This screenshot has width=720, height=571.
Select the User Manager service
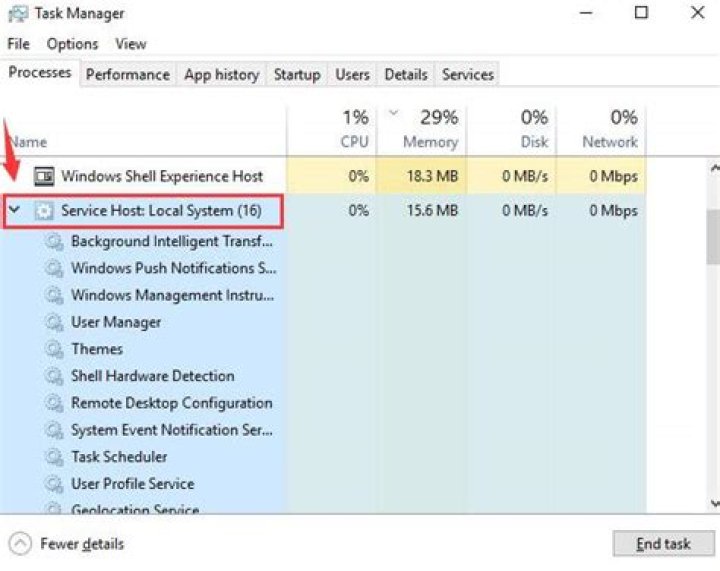[x=116, y=323]
